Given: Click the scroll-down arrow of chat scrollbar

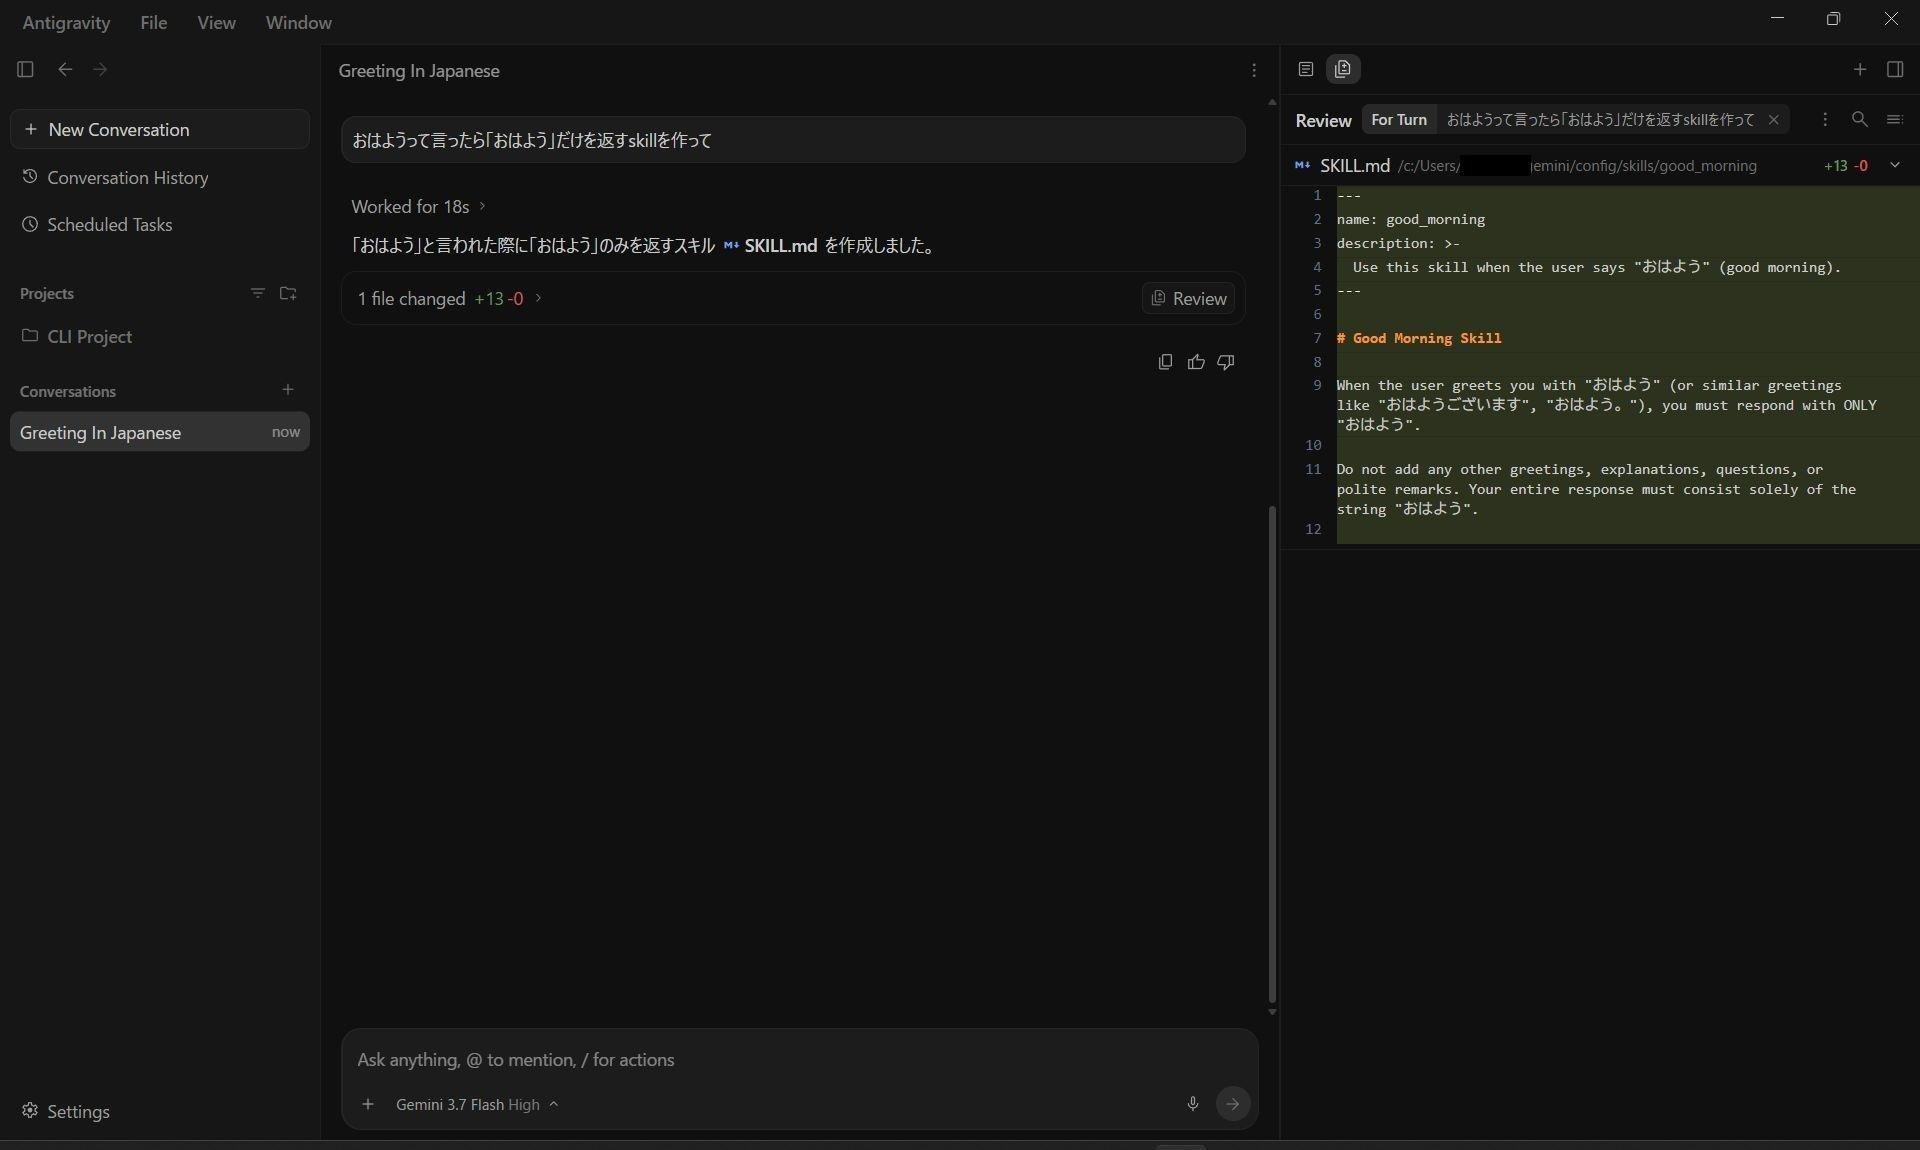Looking at the screenshot, I should 1272,1013.
